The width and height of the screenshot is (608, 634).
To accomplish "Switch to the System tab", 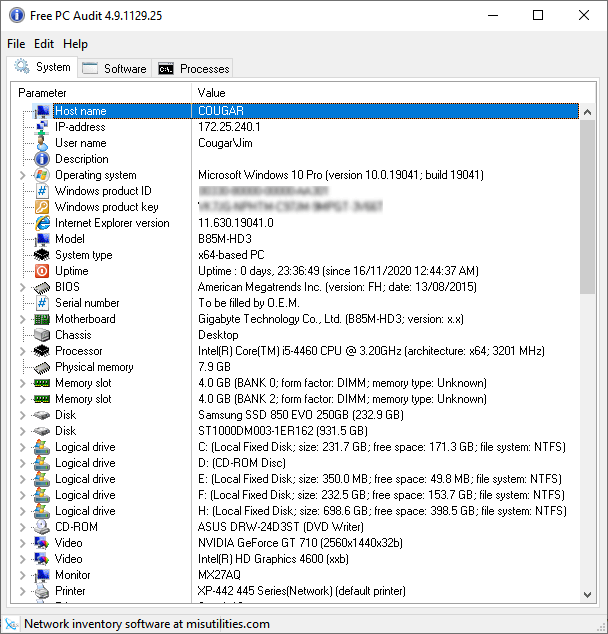I will [x=42, y=67].
